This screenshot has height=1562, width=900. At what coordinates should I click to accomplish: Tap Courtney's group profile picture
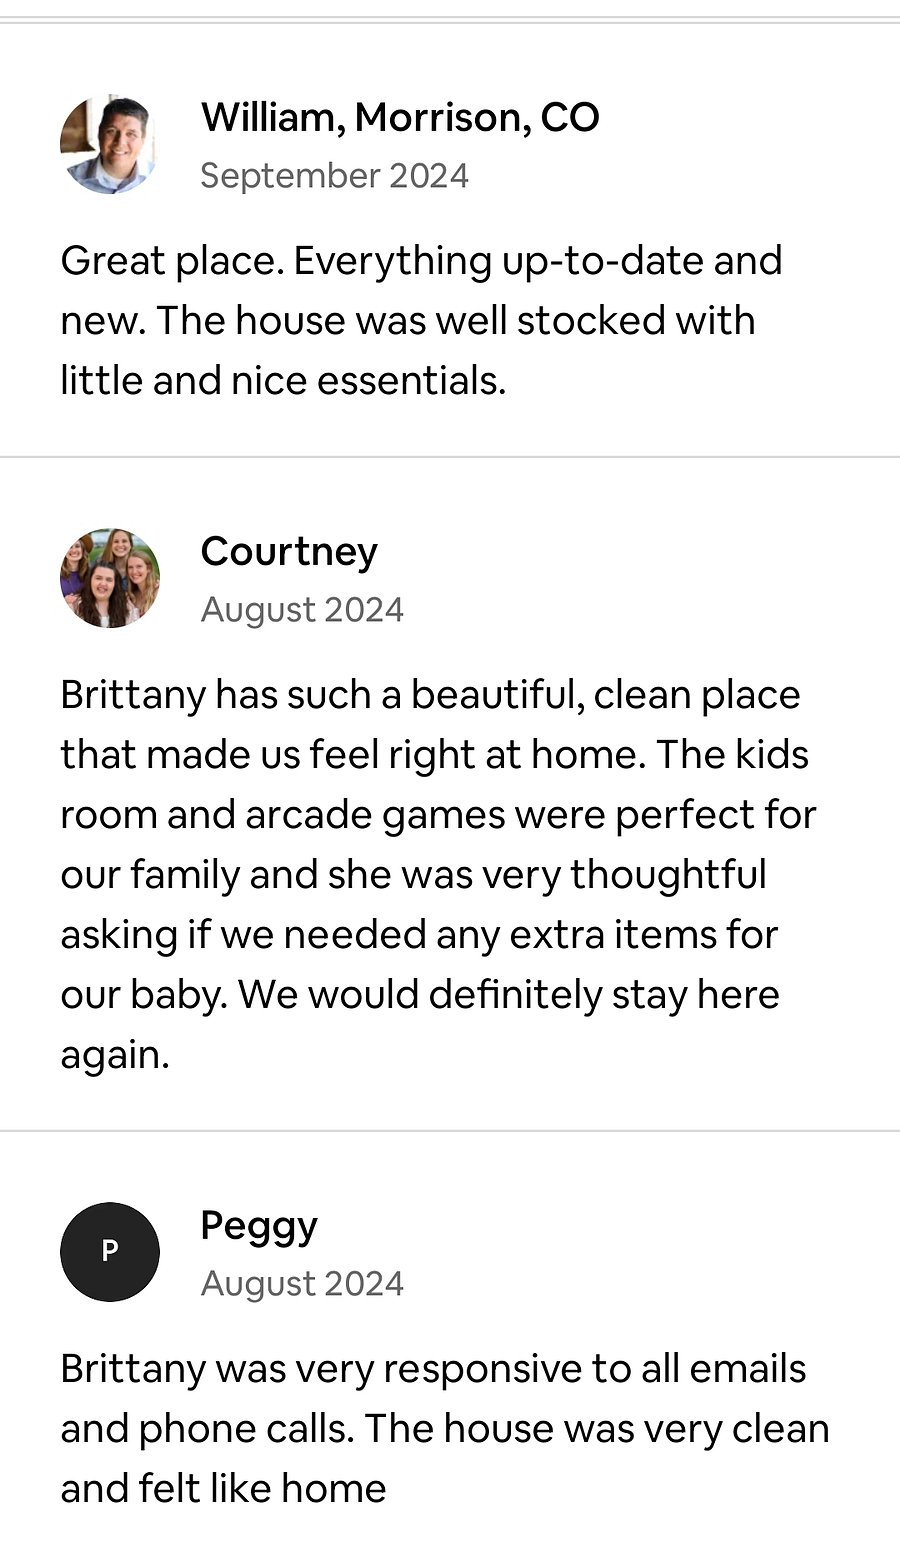pyautogui.click(x=110, y=578)
